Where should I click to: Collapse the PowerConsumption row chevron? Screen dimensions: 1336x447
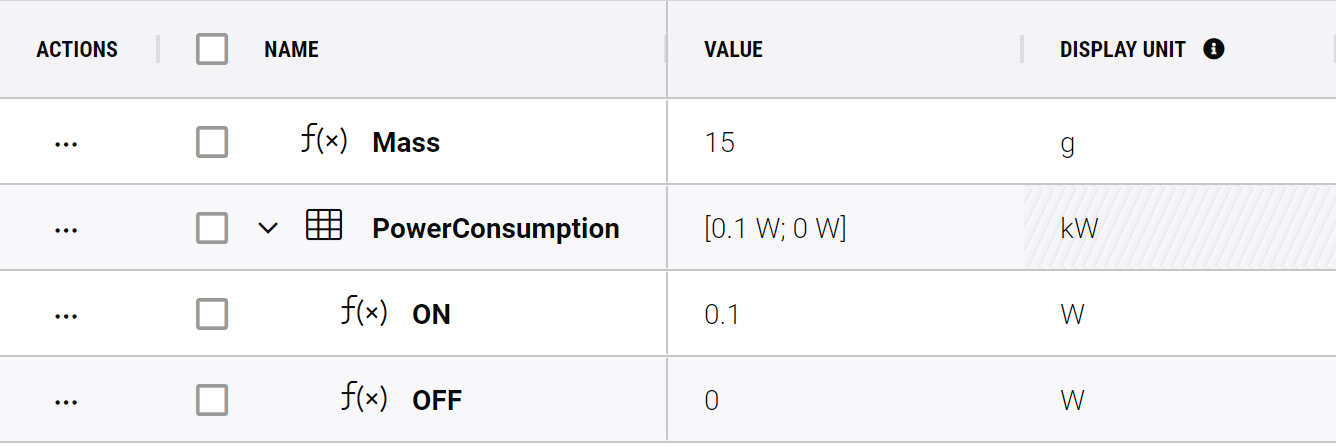click(x=268, y=228)
